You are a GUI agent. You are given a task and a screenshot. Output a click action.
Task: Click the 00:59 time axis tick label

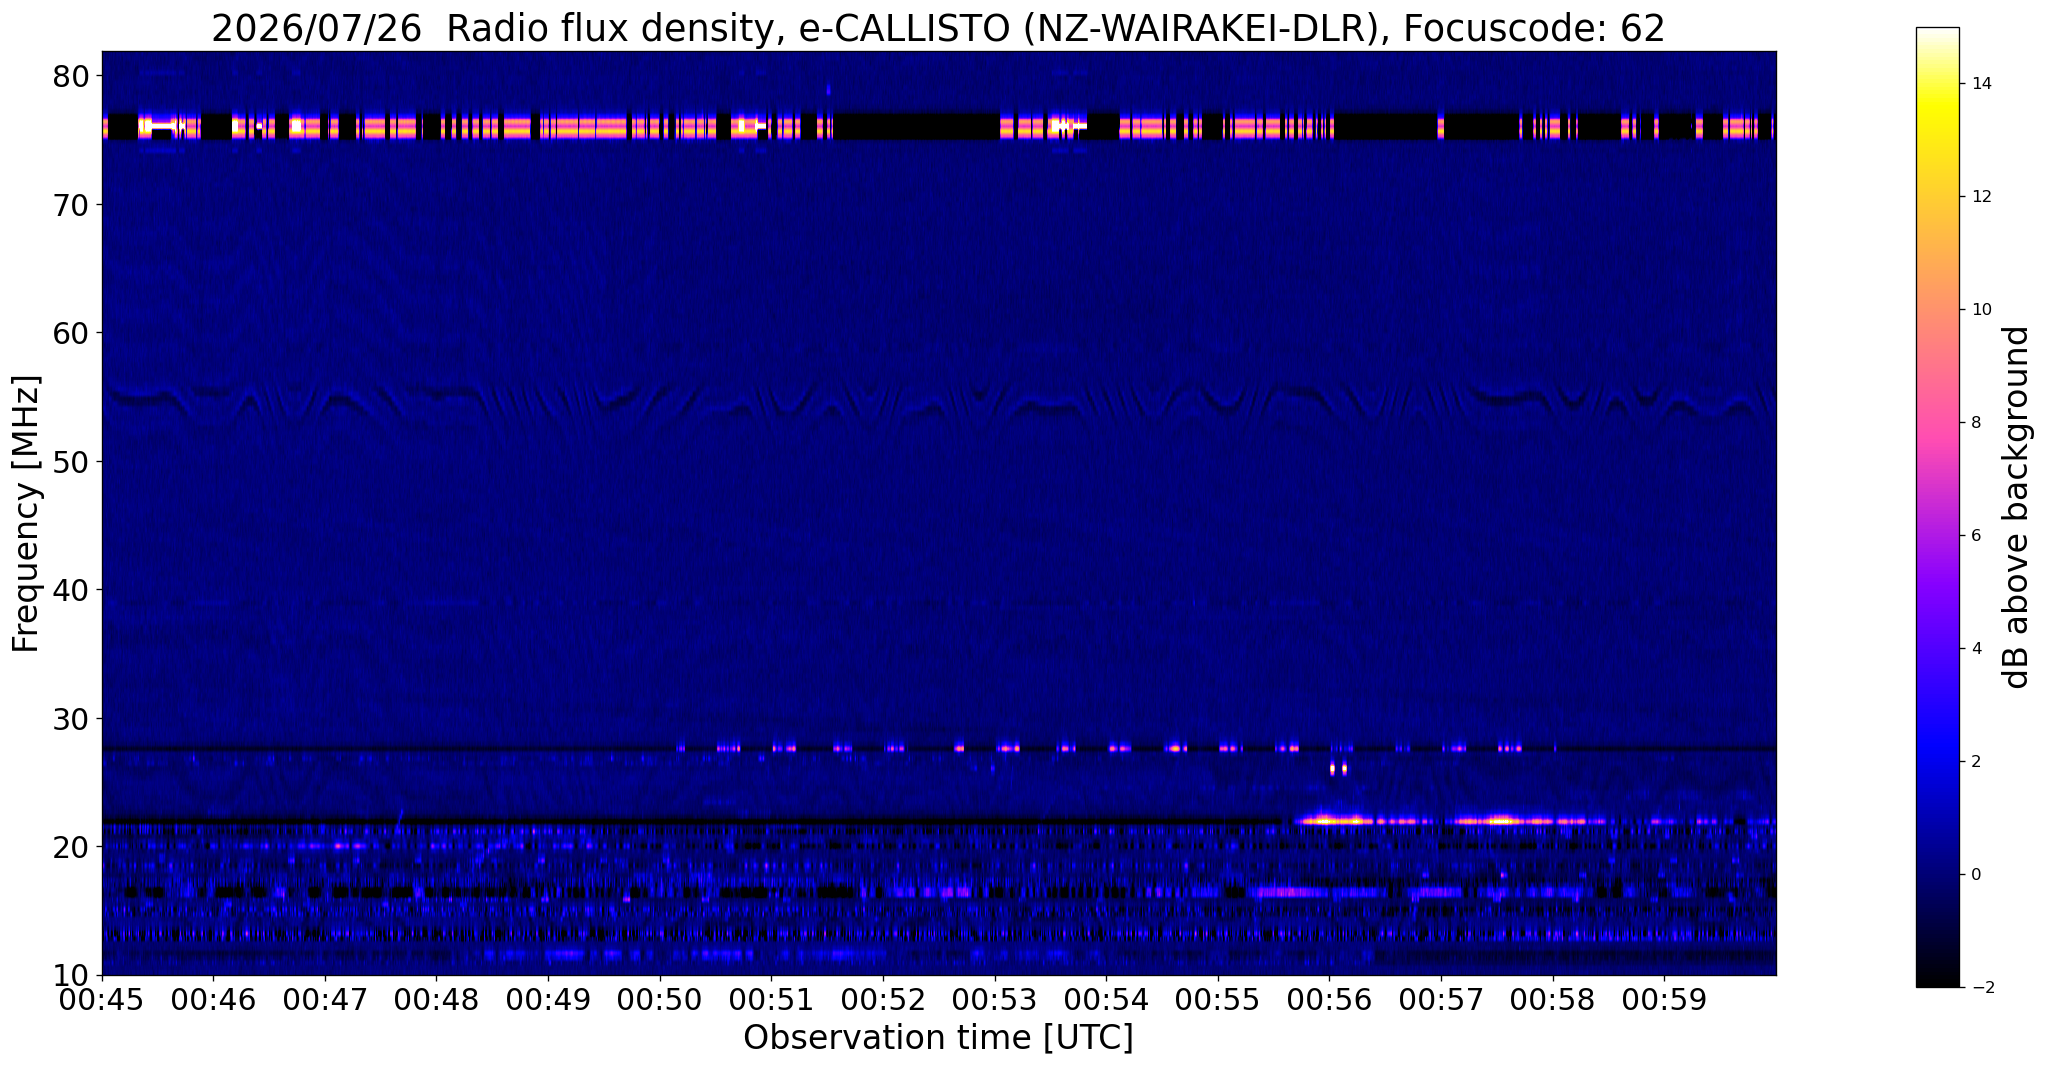click(x=1664, y=1000)
